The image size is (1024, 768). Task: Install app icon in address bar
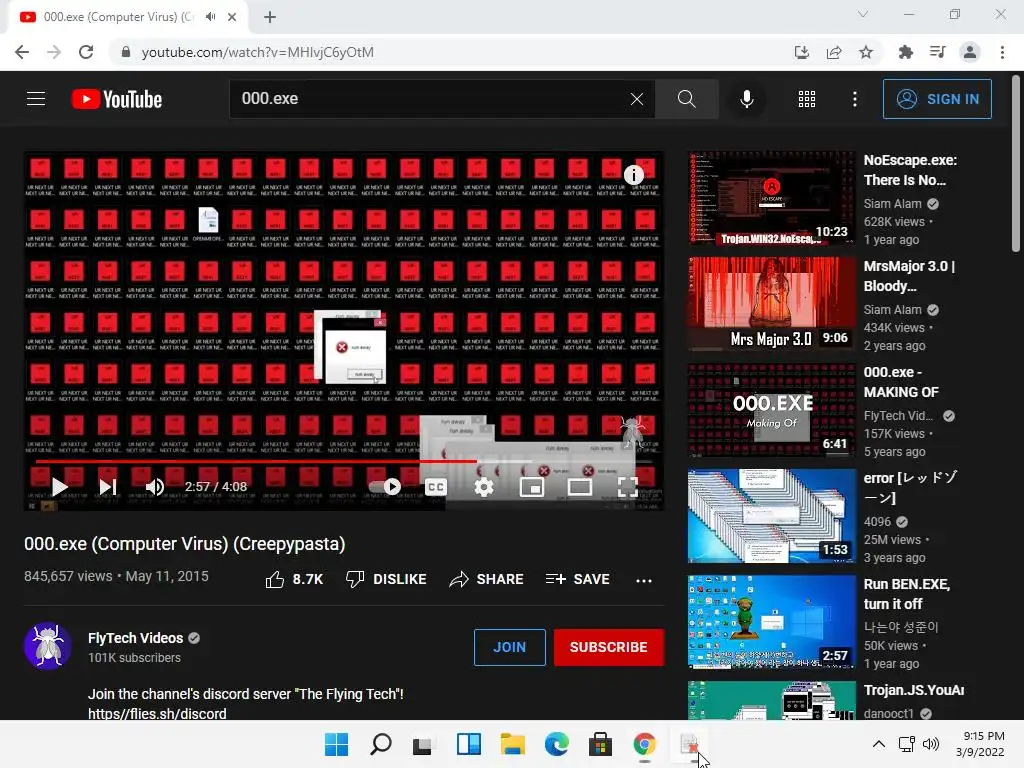(802, 52)
